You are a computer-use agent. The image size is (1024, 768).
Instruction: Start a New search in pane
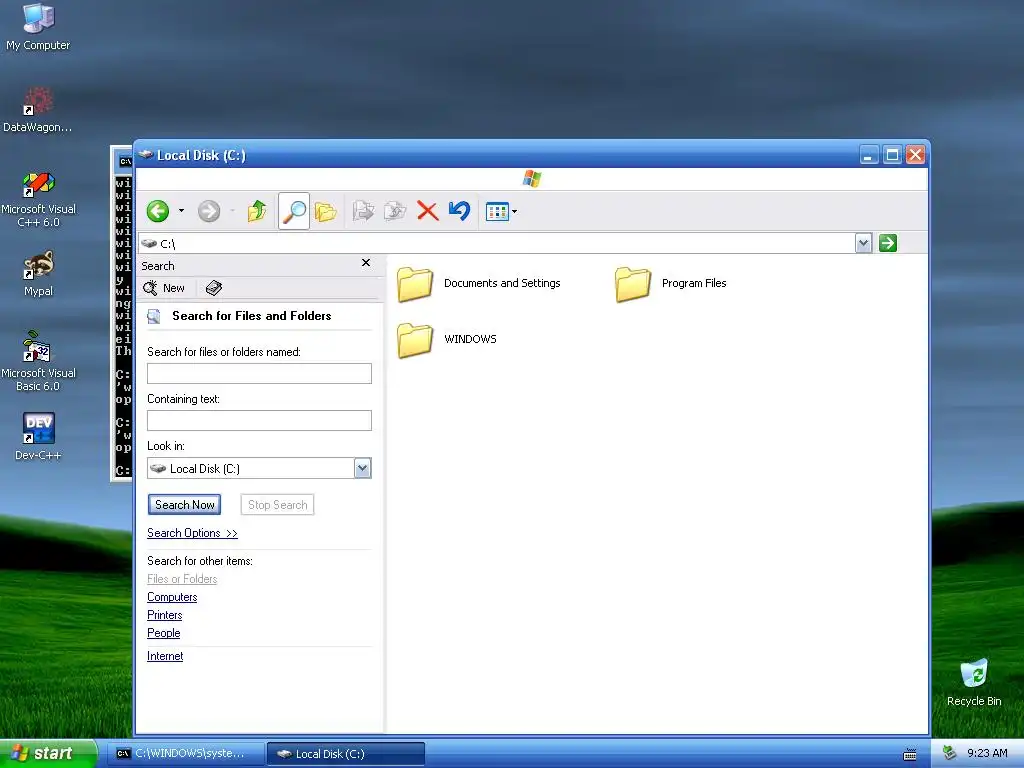(165, 288)
